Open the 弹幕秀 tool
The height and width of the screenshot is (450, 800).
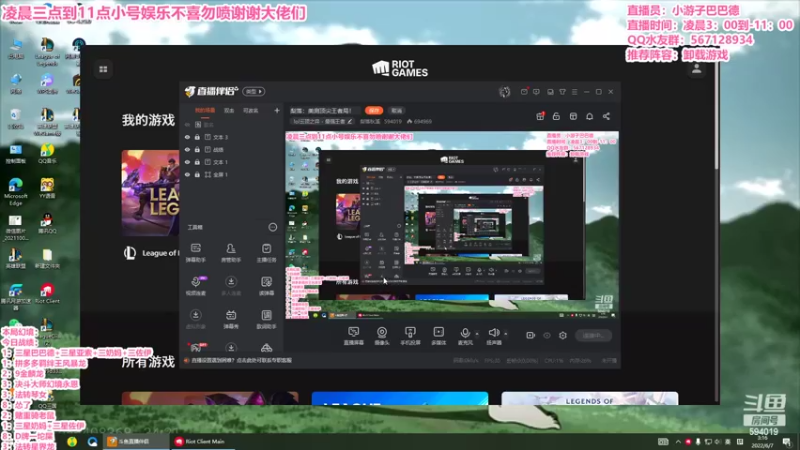click(x=231, y=319)
